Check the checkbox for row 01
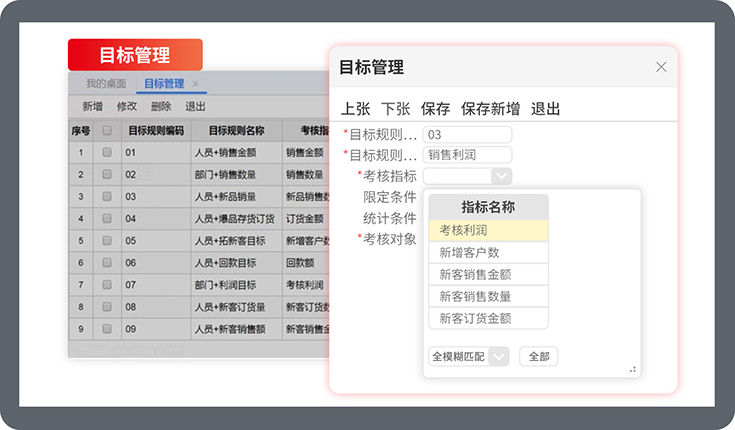 tap(107, 153)
